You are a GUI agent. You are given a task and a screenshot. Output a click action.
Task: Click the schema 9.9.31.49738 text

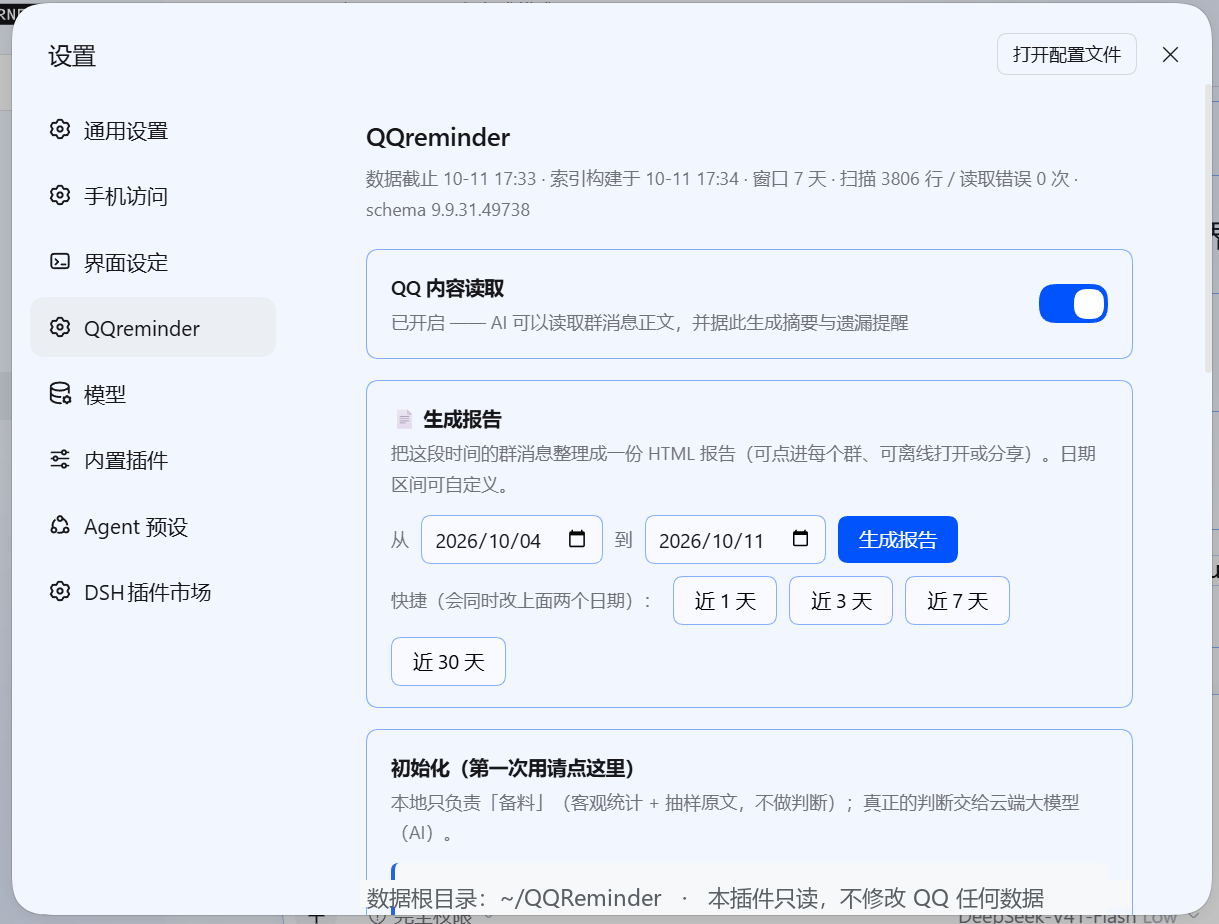point(448,210)
